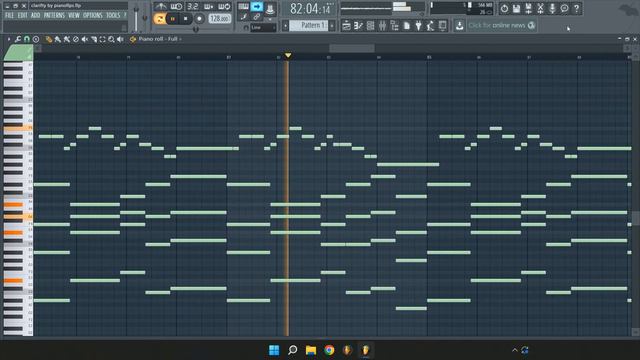640x360 pixels.
Task: Toggle loop recording
Action: click(224, 7)
